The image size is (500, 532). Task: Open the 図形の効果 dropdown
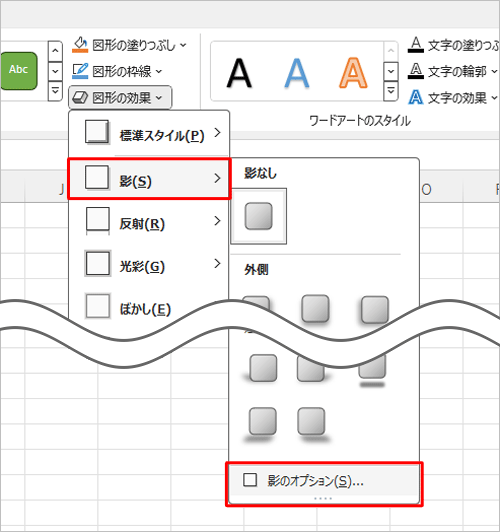click(120, 98)
